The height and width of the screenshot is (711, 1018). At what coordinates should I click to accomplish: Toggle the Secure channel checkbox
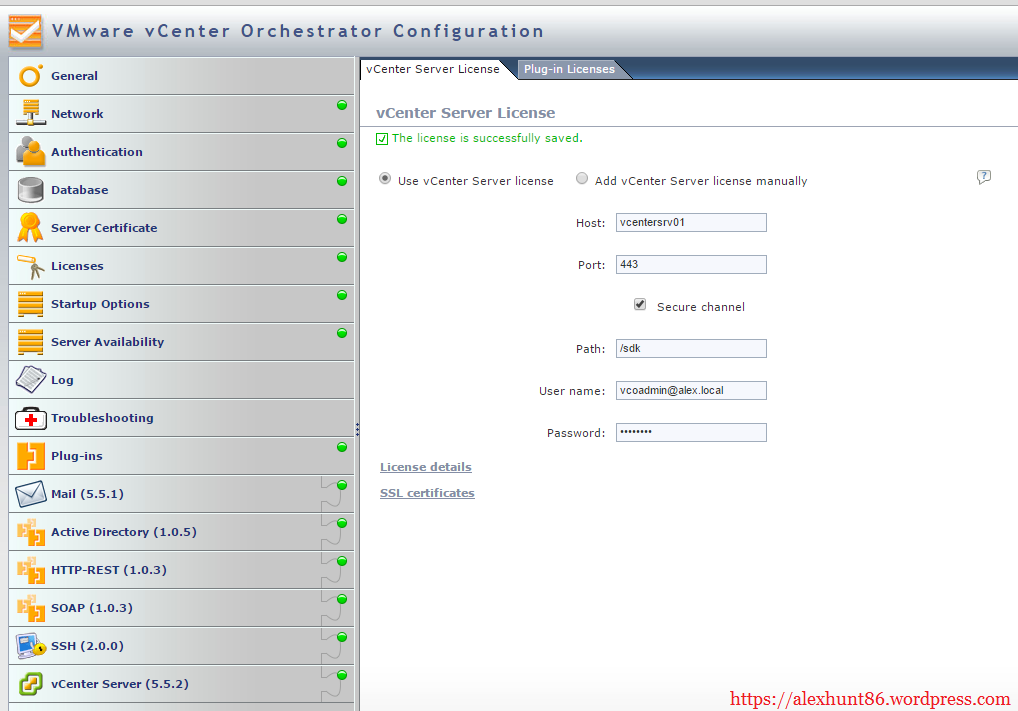pyautogui.click(x=640, y=304)
